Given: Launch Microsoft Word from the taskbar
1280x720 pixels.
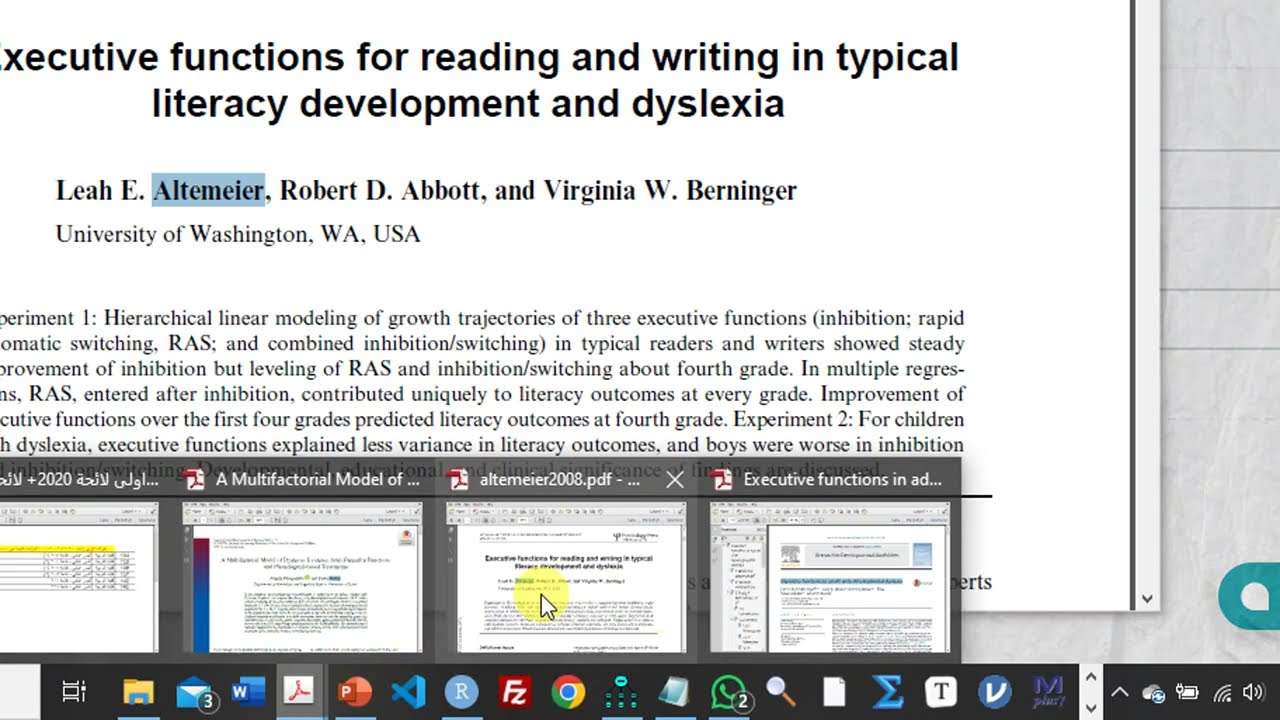Looking at the screenshot, I should [247, 692].
